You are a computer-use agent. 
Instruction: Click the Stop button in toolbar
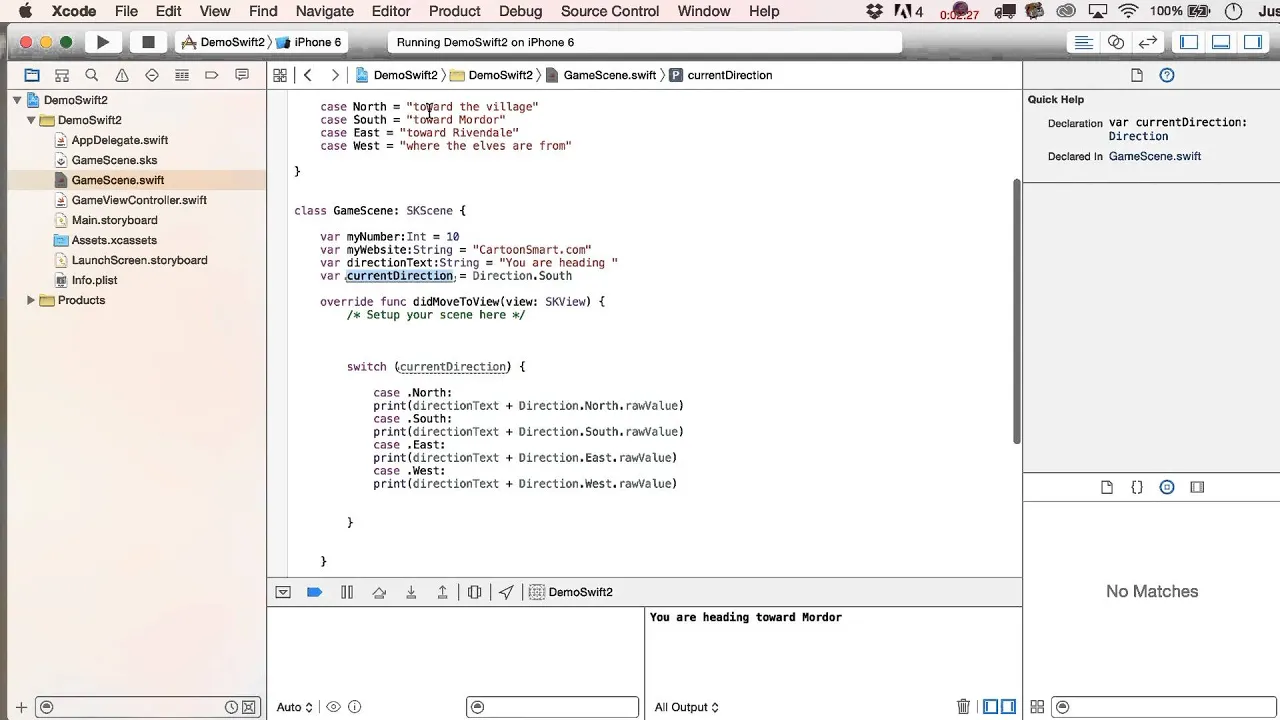coord(148,42)
